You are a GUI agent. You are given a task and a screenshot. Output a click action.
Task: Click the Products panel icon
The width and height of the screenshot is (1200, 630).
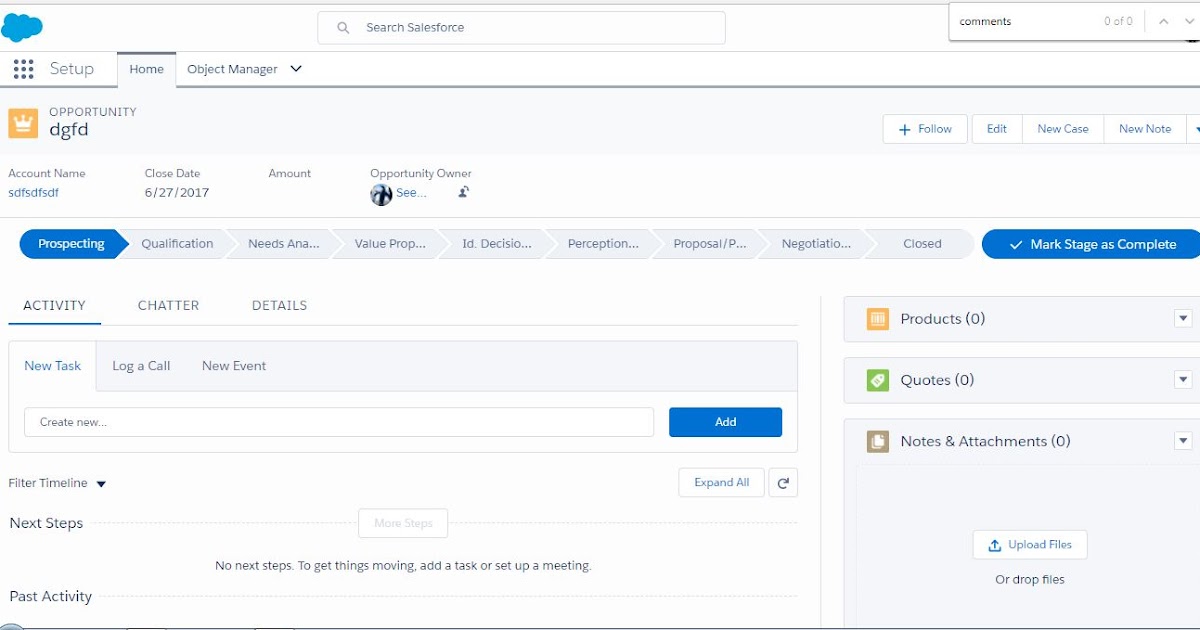(x=877, y=318)
